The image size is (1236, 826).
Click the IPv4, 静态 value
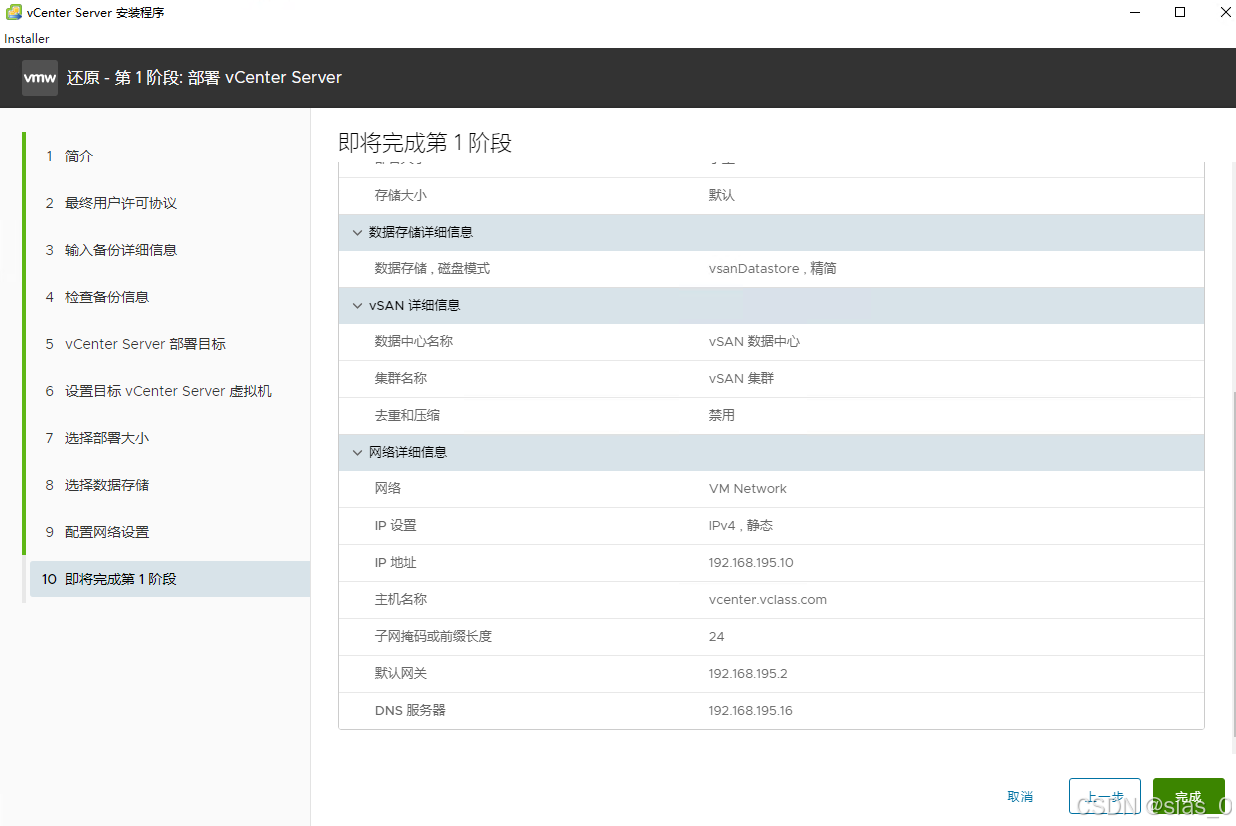click(741, 526)
